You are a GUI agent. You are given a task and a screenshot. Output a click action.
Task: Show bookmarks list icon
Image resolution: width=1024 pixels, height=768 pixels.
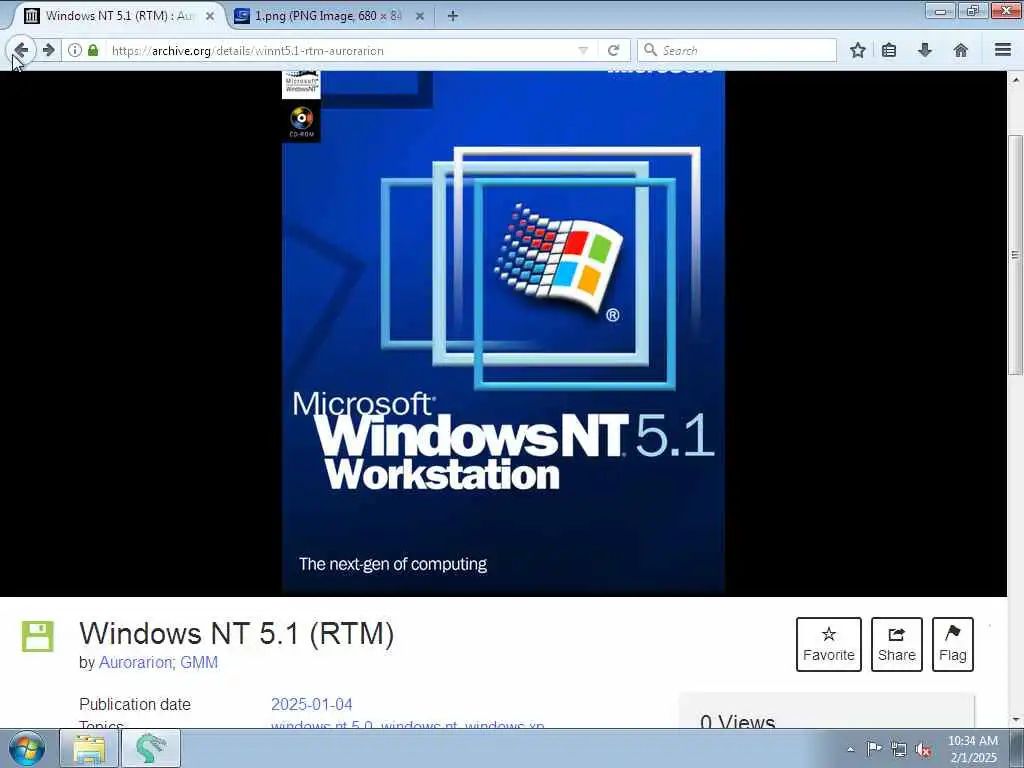(x=889, y=50)
